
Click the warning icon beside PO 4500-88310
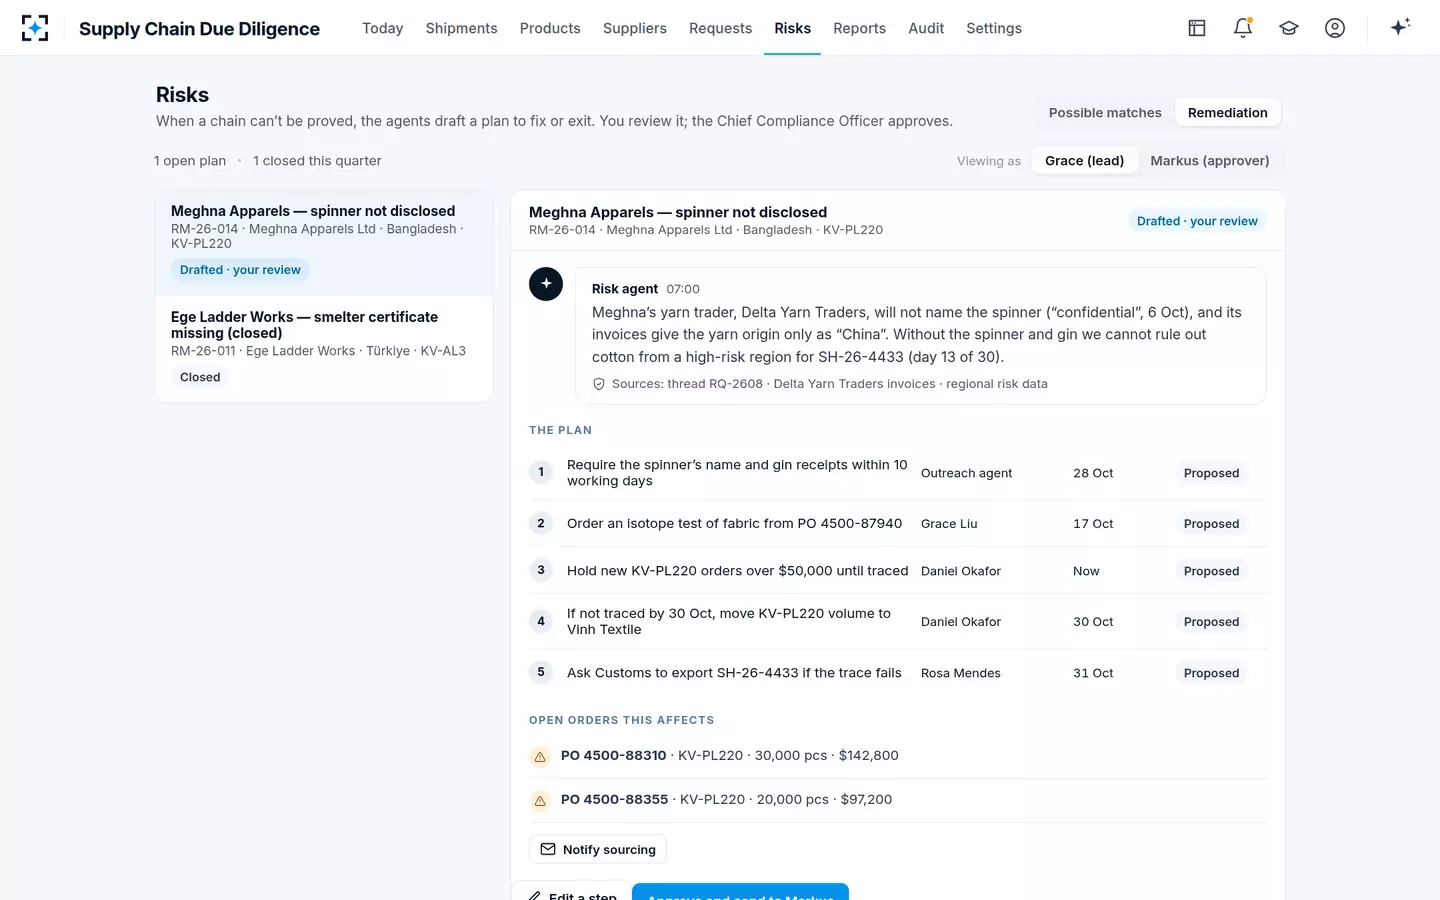540,757
